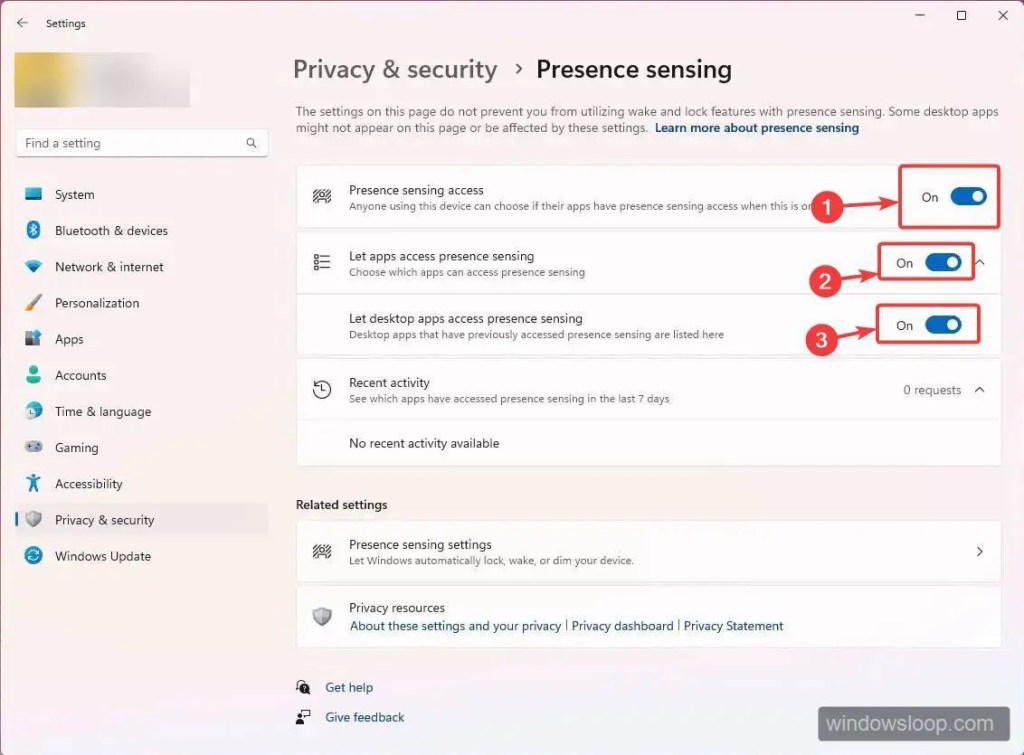Viewport: 1024px width, 755px height.
Task: Turn off Presence sensing access toggle
Action: click(x=968, y=197)
